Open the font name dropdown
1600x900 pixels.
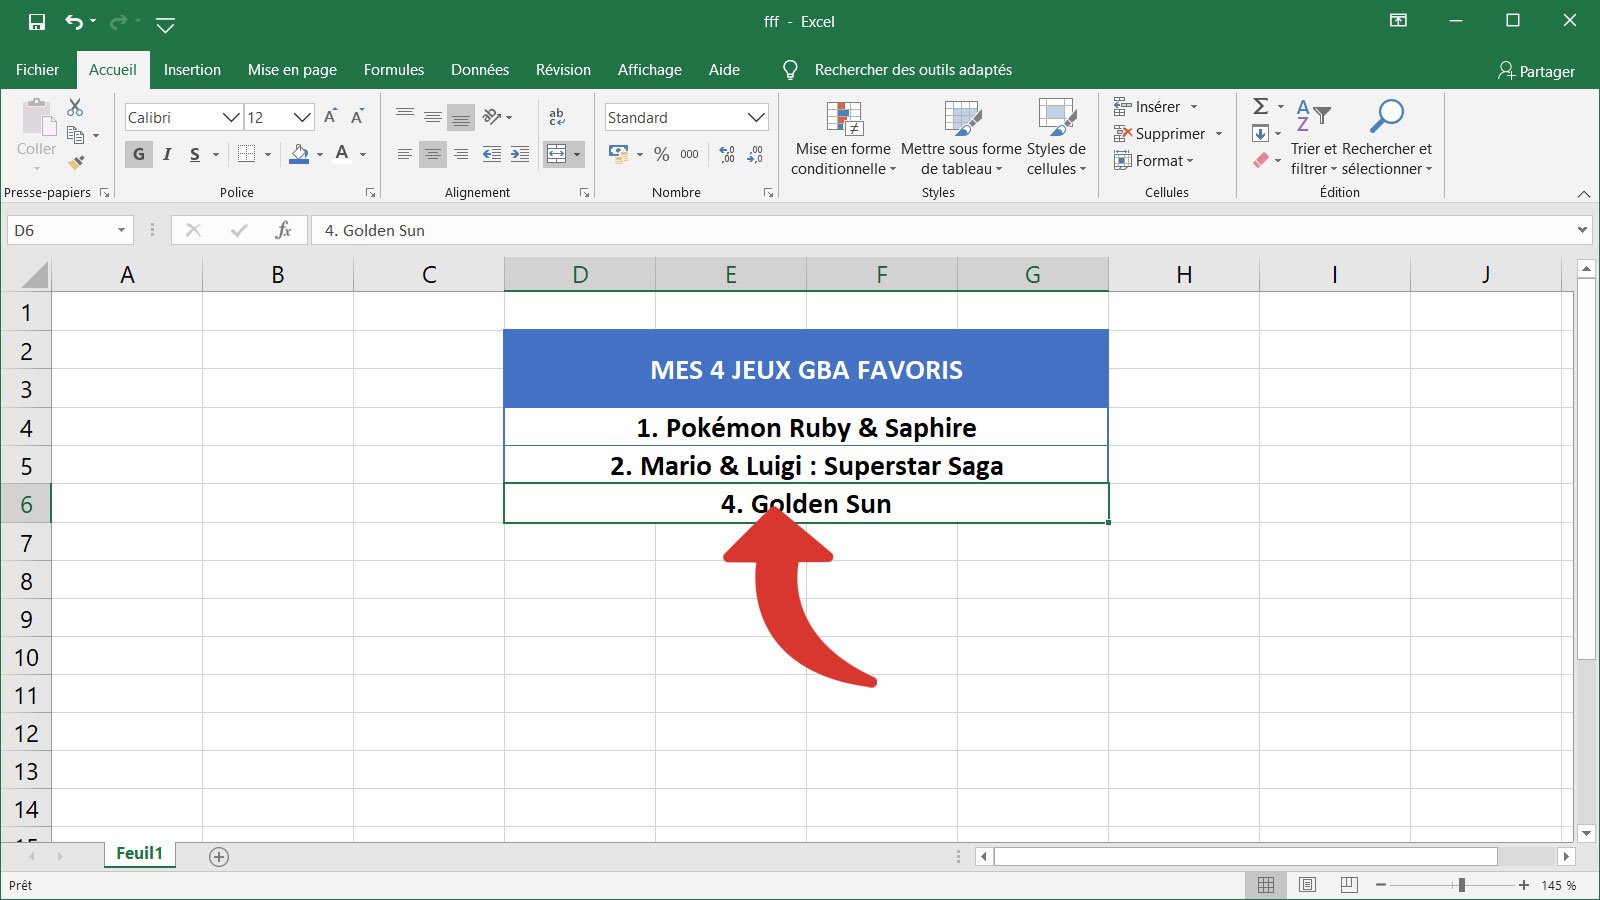230,117
